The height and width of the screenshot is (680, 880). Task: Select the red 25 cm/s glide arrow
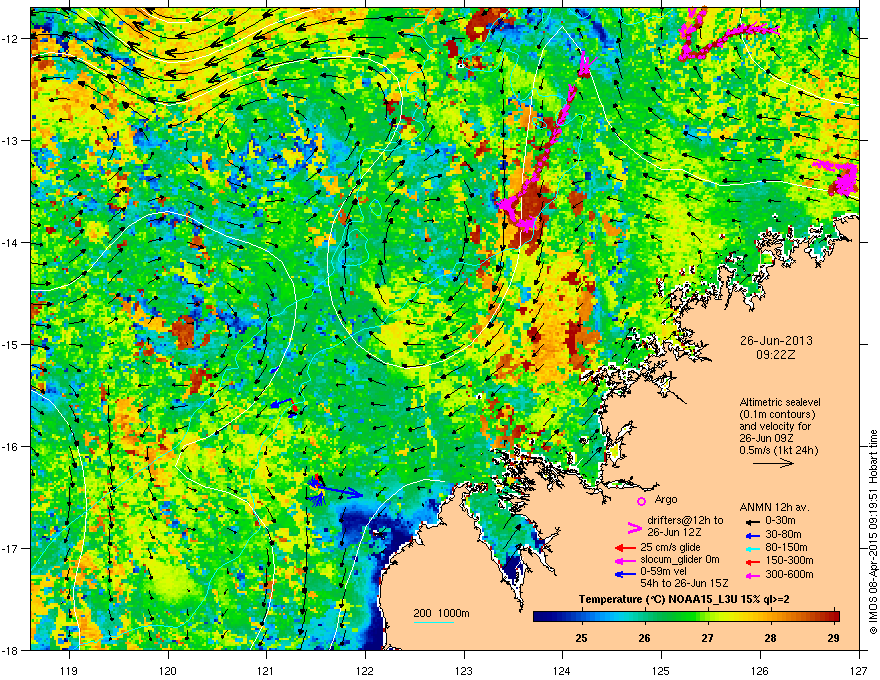point(625,548)
